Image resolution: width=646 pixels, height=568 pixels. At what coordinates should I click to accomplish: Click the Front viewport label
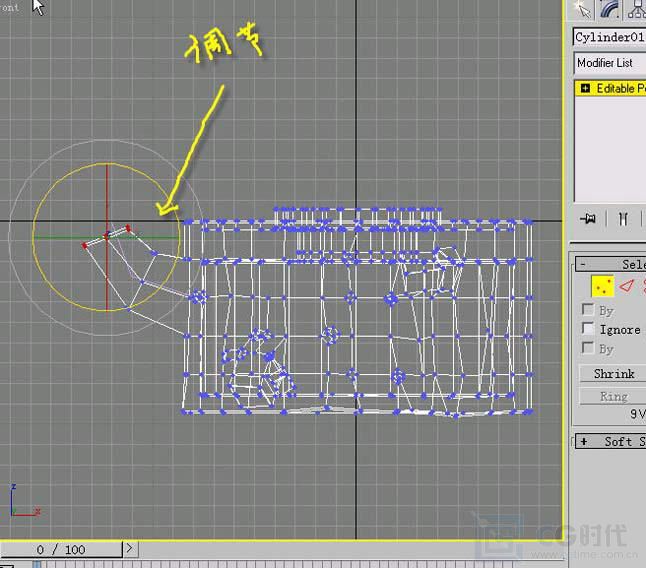point(9,7)
